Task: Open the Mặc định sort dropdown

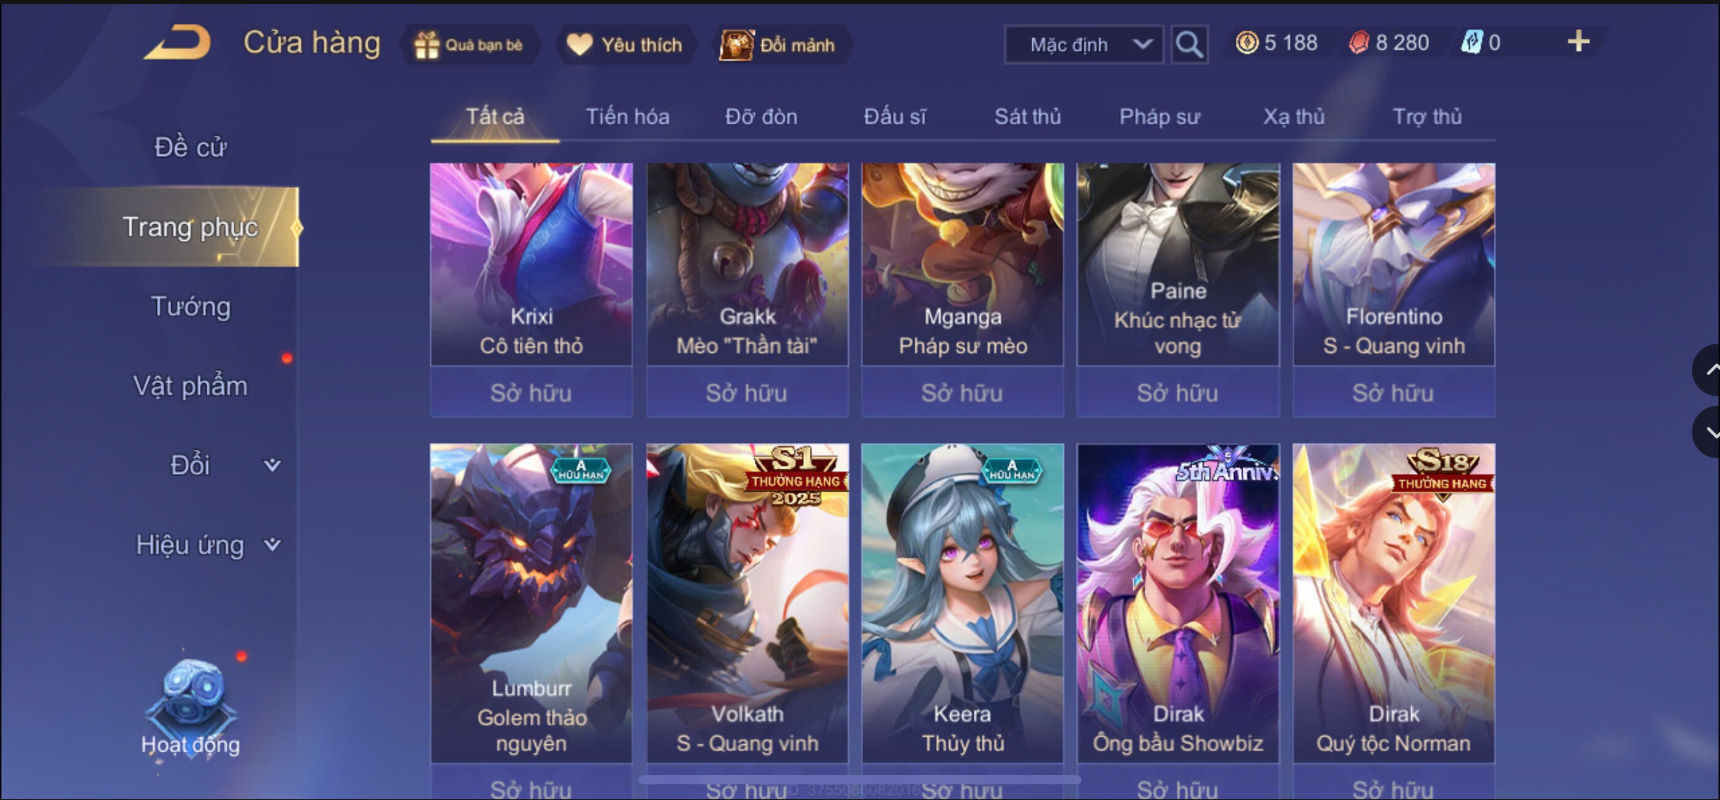Action: tap(1085, 45)
